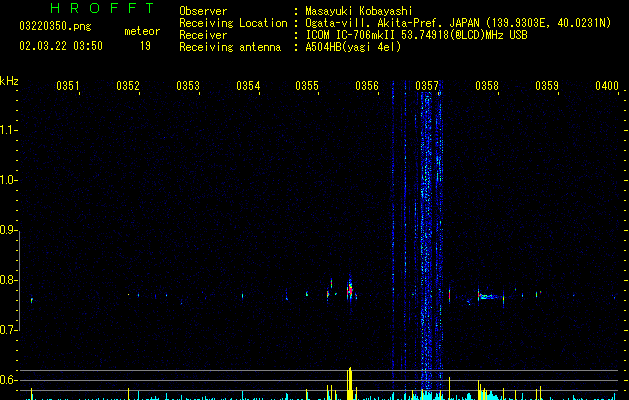The width and height of the screenshot is (629, 400).
Task: Click the 0351 time axis marker
Action: point(67,85)
